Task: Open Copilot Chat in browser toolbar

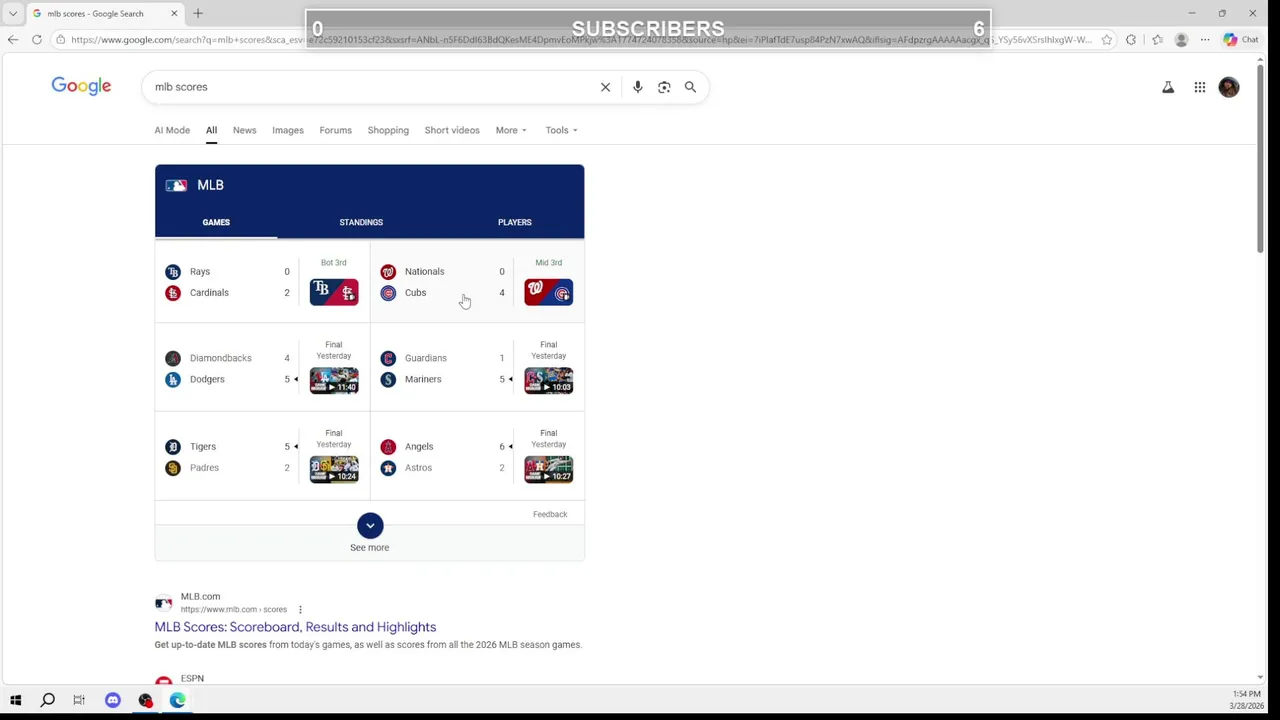Action: pyautogui.click(x=1242, y=40)
